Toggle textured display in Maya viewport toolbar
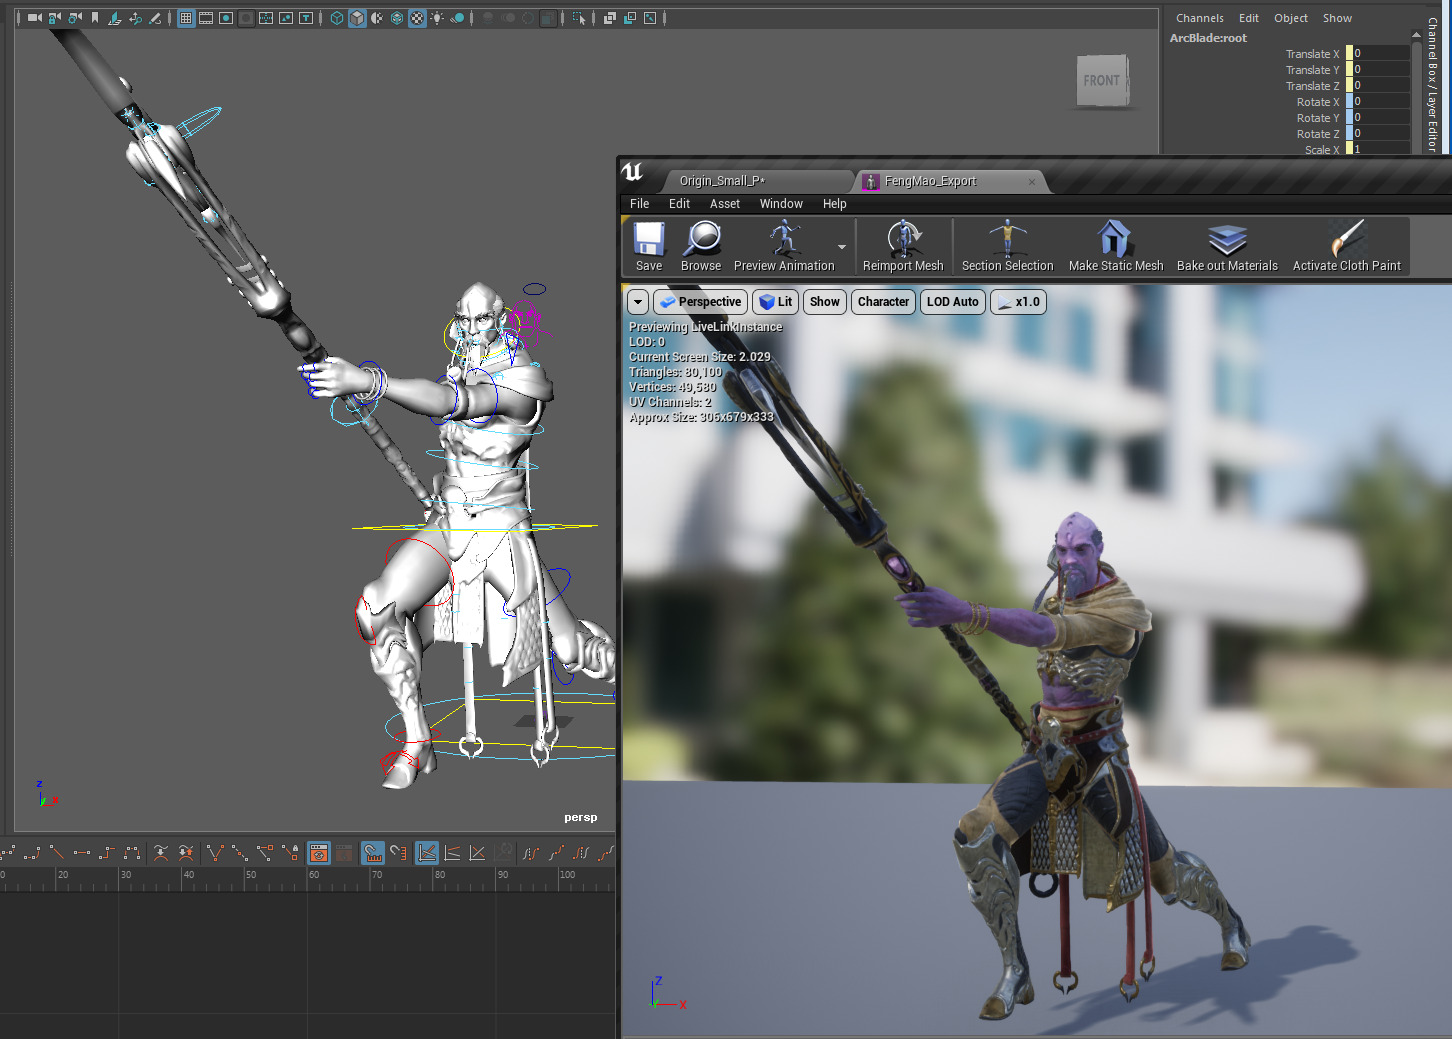The height and width of the screenshot is (1039, 1452). point(417,18)
